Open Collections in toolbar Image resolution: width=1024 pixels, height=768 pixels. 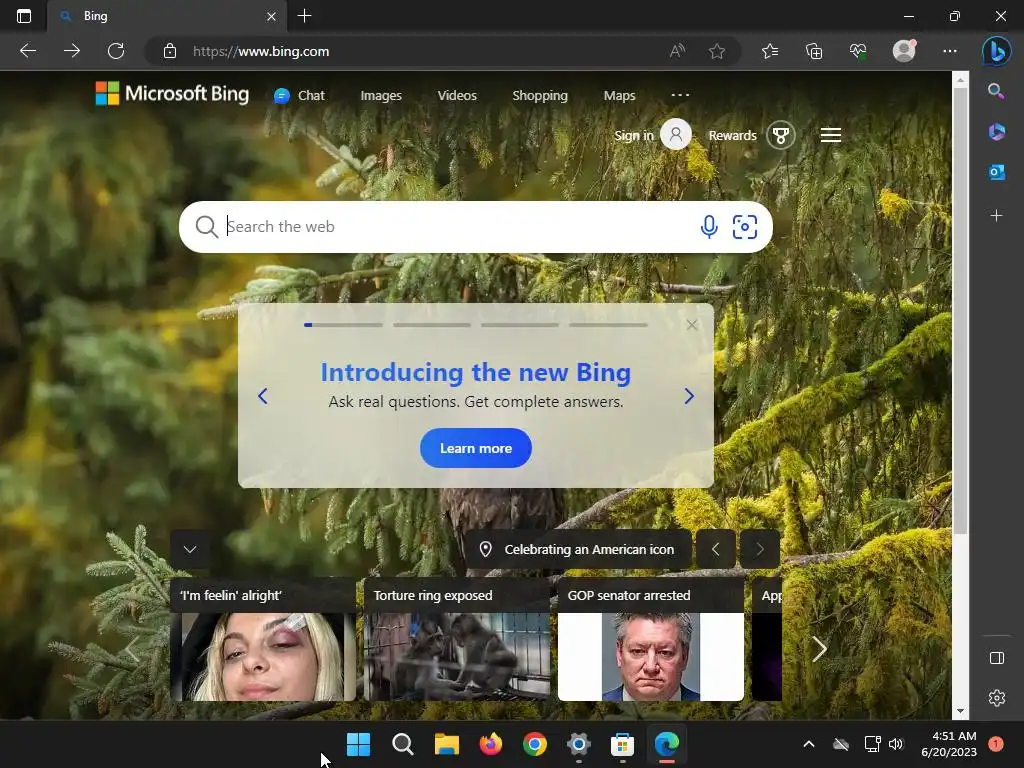pos(814,51)
